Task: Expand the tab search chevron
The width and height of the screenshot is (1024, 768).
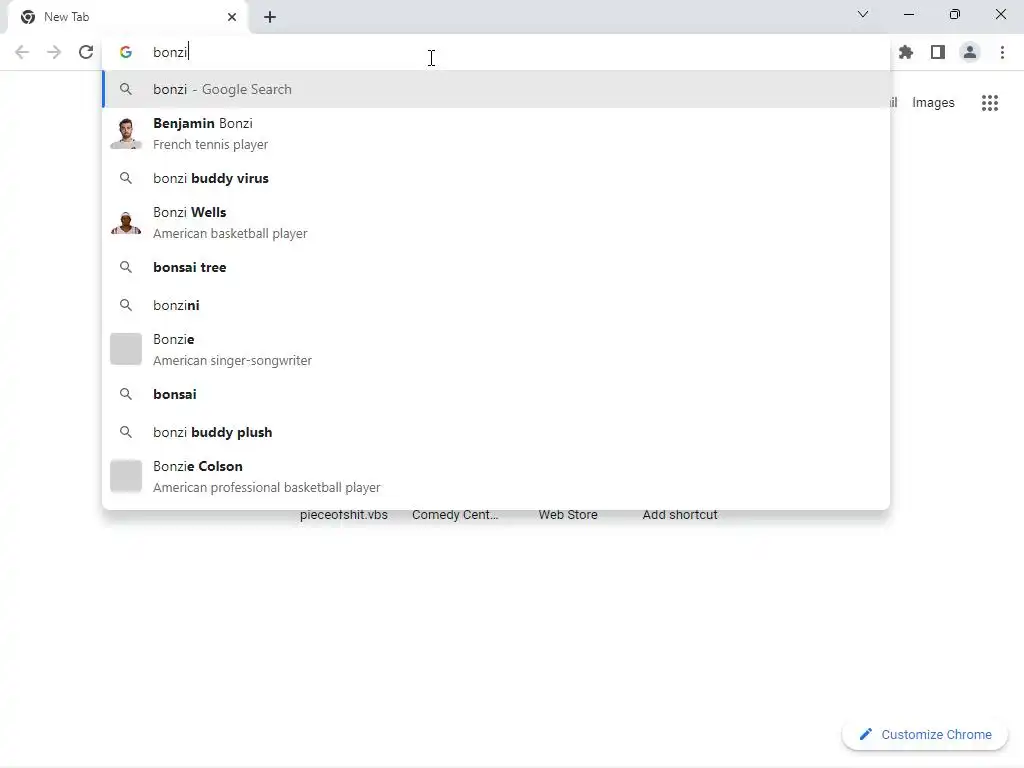Action: pyautogui.click(x=863, y=14)
